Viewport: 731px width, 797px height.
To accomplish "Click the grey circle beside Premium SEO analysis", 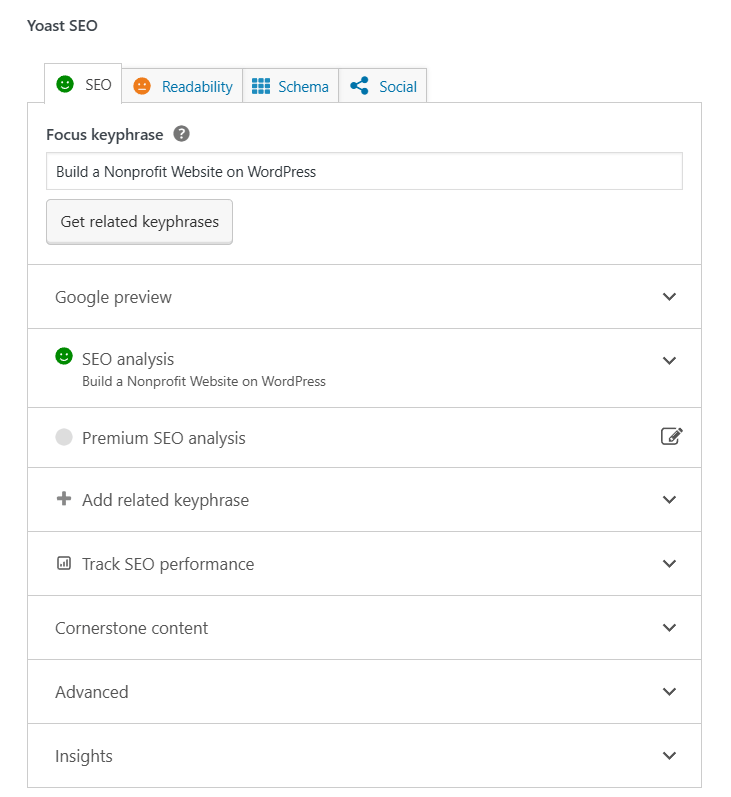I will (x=64, y=437).
